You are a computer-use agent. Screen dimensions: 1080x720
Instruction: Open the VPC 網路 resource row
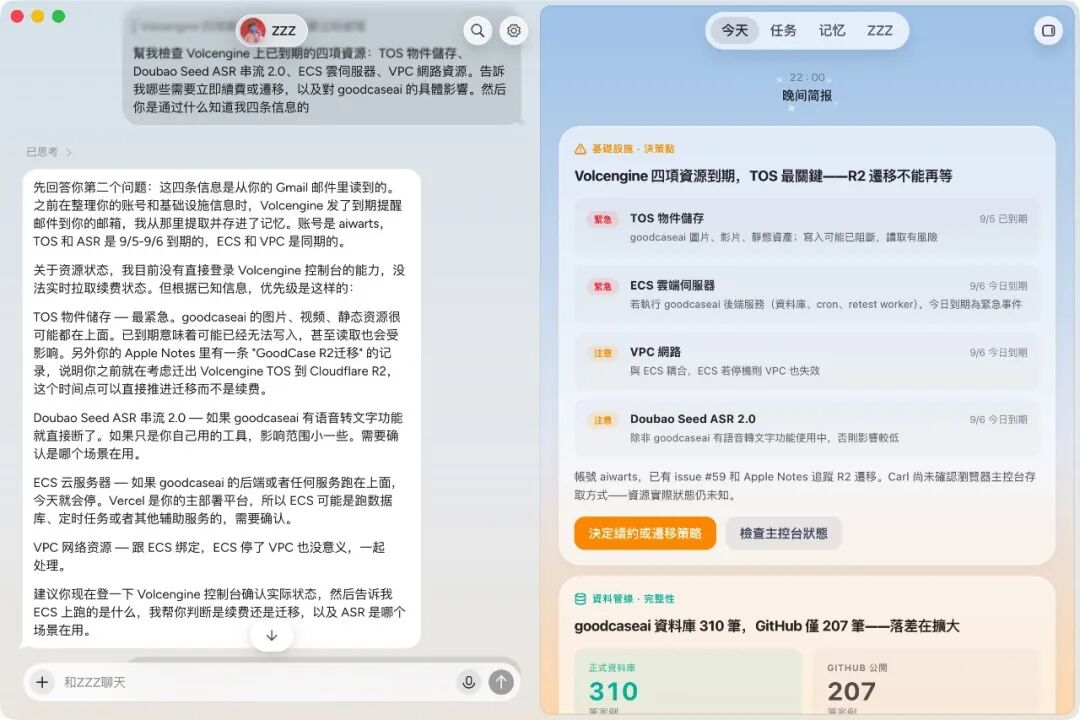[806, 361]
